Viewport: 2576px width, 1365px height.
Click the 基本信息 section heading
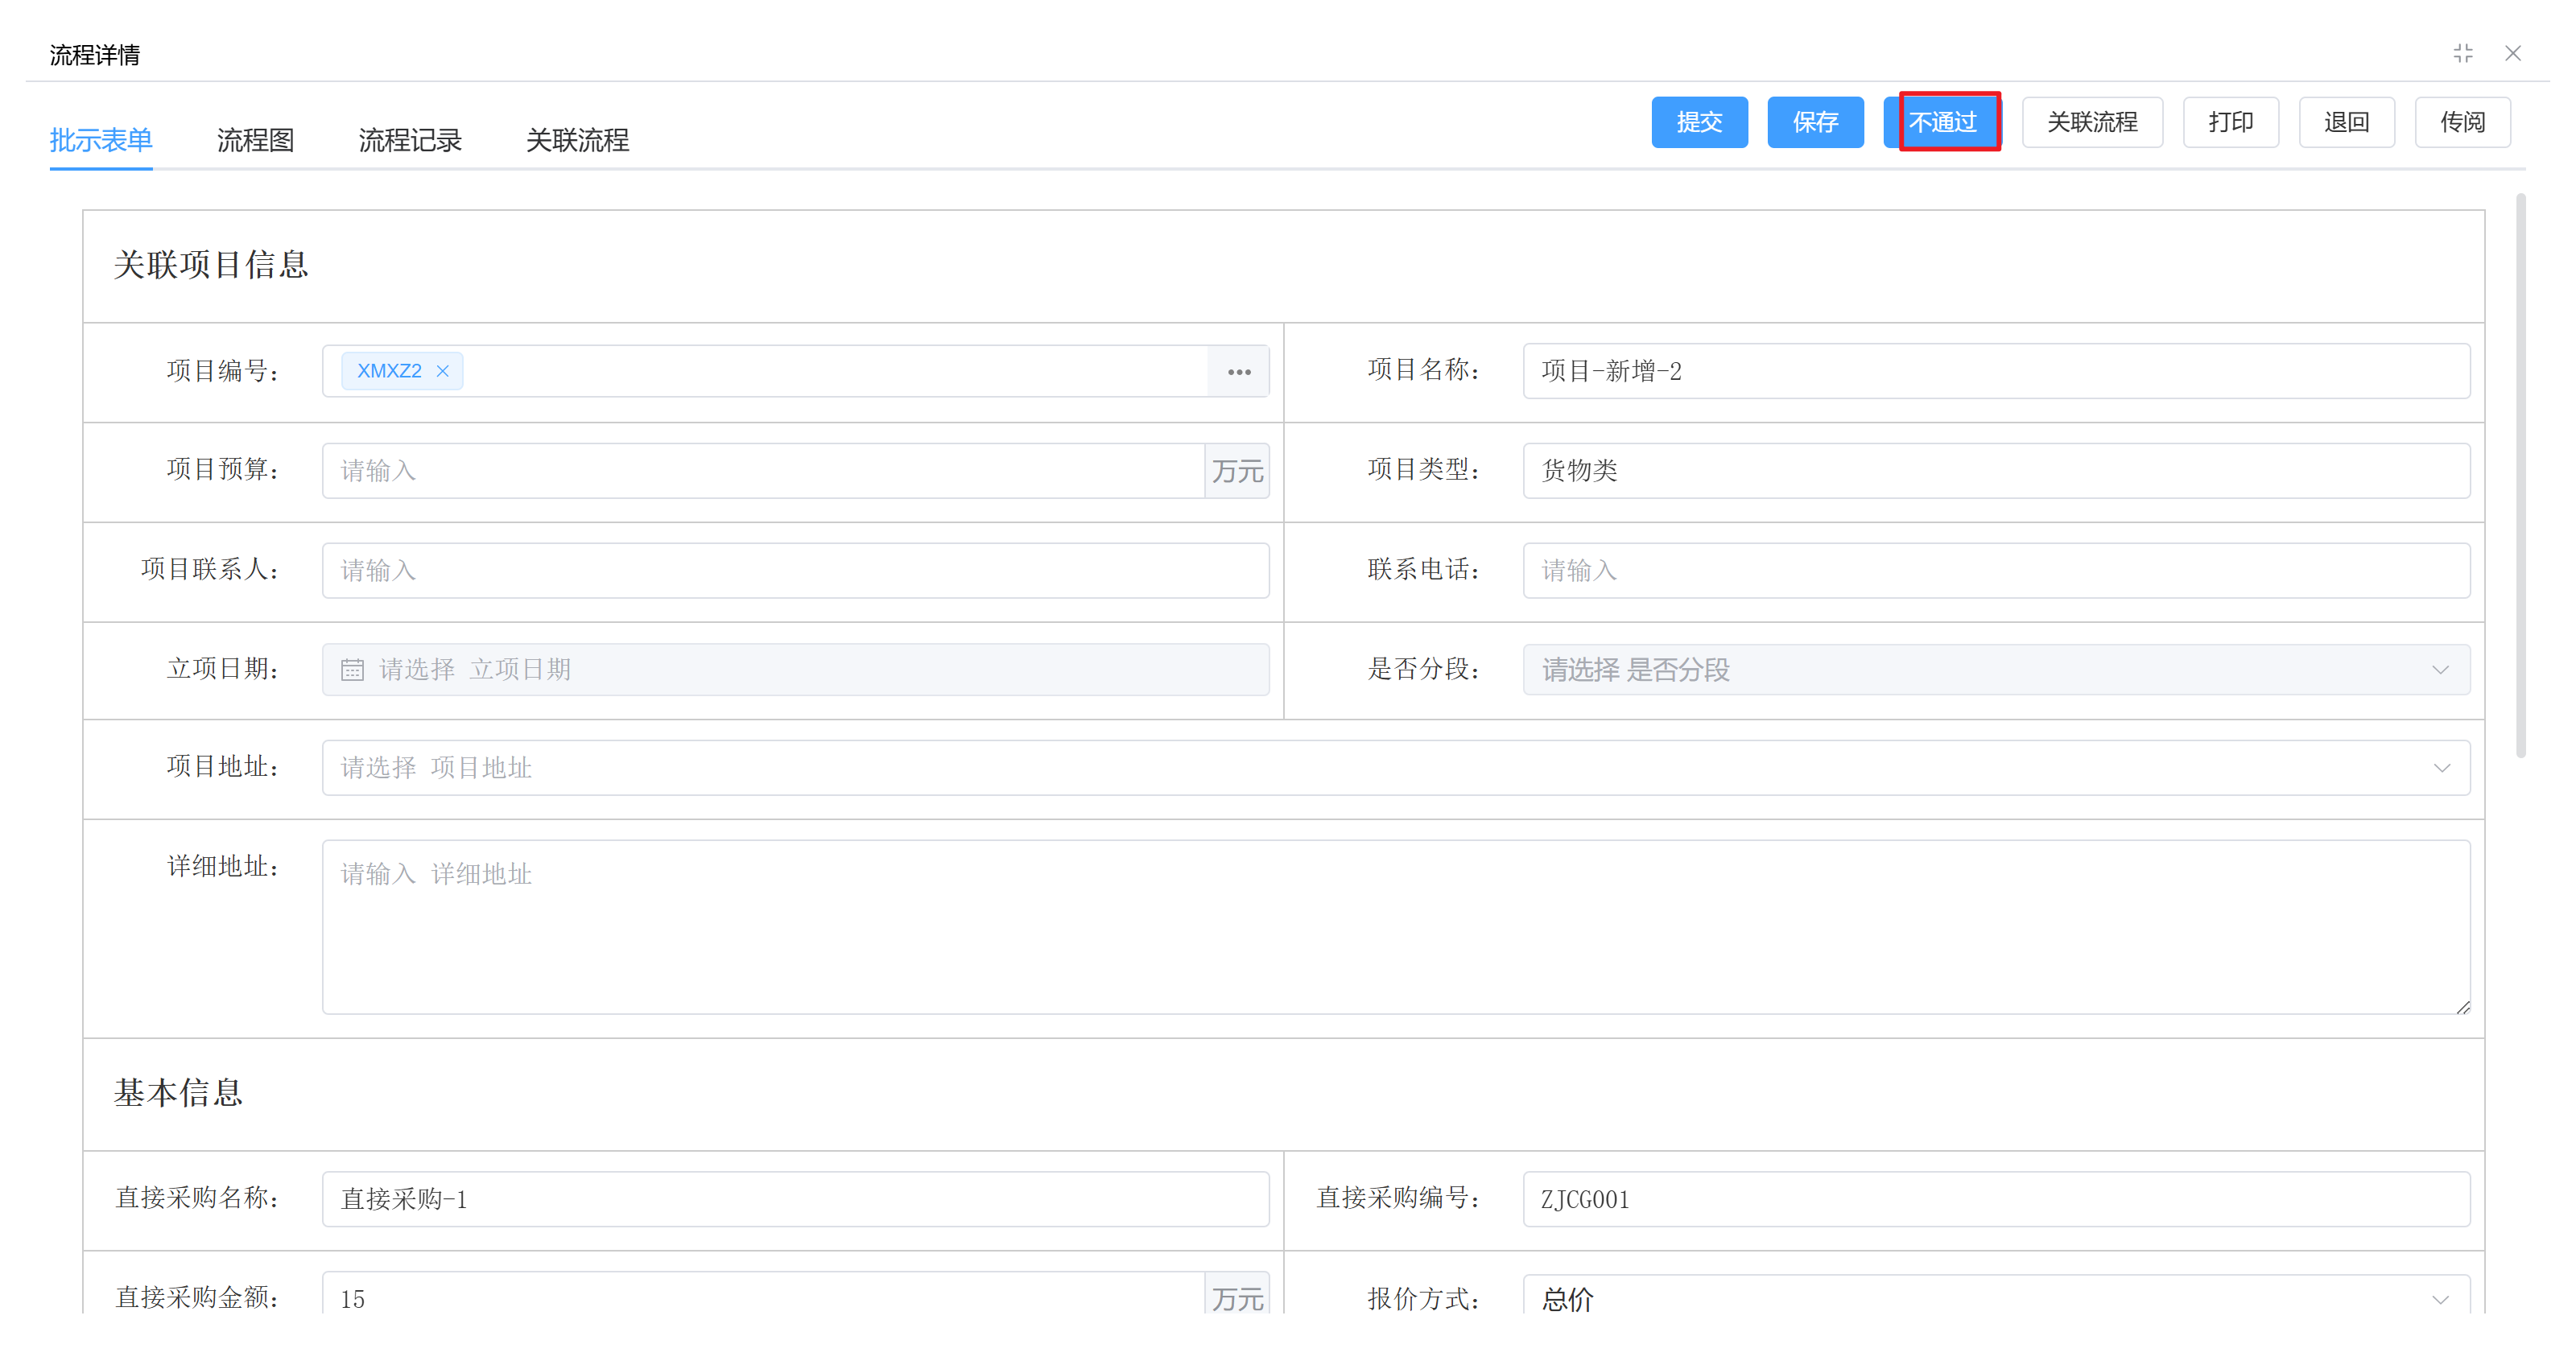(178, 1093)
